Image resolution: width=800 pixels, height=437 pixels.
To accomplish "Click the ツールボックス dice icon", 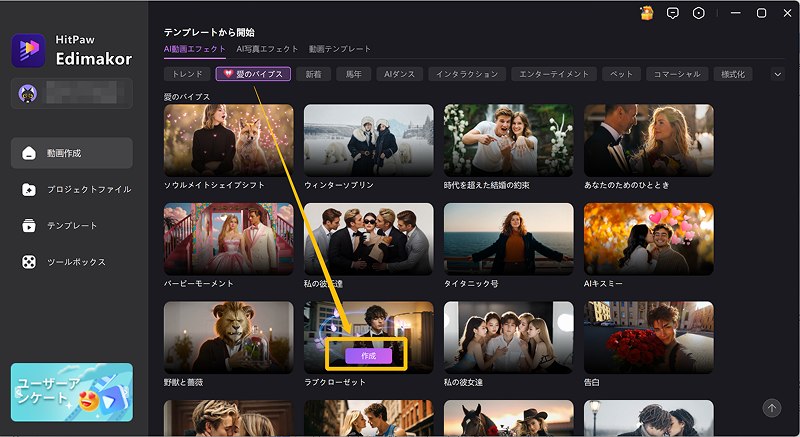I will [29, 262].
